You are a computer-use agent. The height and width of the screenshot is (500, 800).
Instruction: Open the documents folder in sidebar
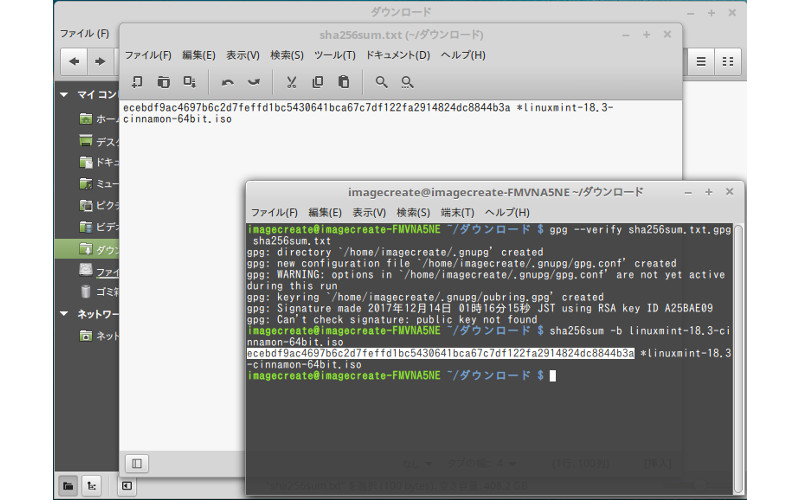[x=86, y=162]
